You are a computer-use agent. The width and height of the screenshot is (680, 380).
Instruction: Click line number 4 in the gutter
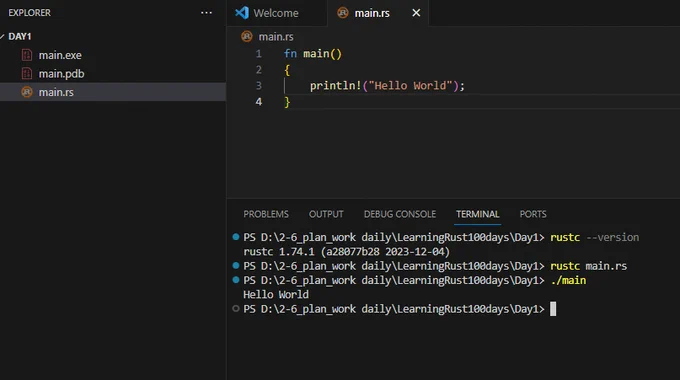click(258, 102)
